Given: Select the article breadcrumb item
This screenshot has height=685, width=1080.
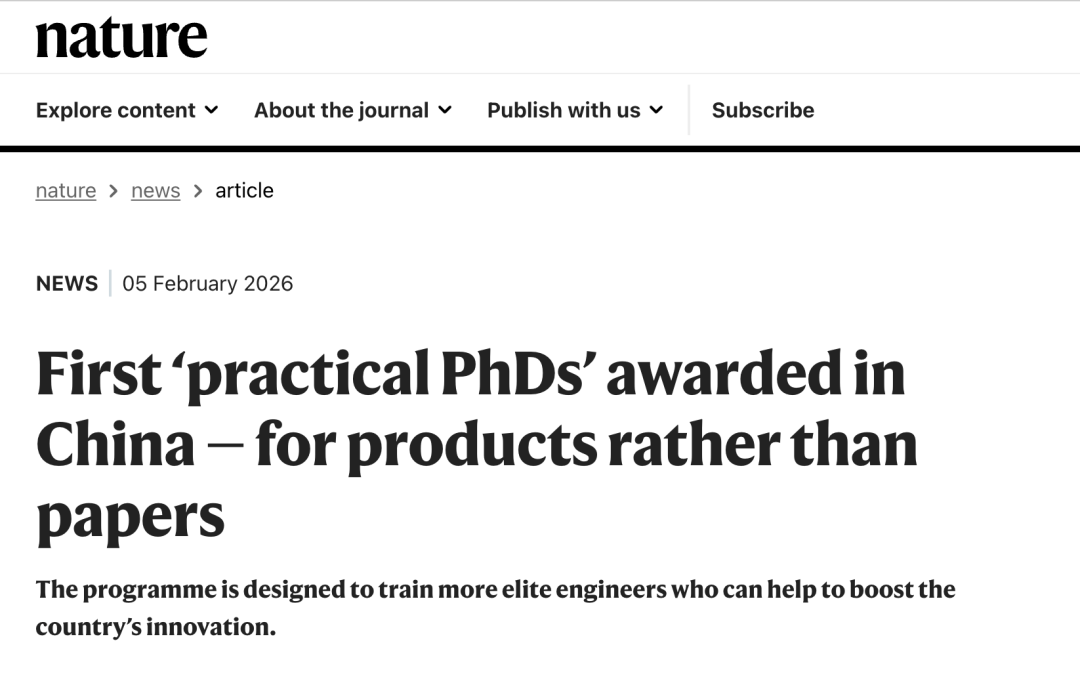Looking at the screenshot, I should pos(244,190).
